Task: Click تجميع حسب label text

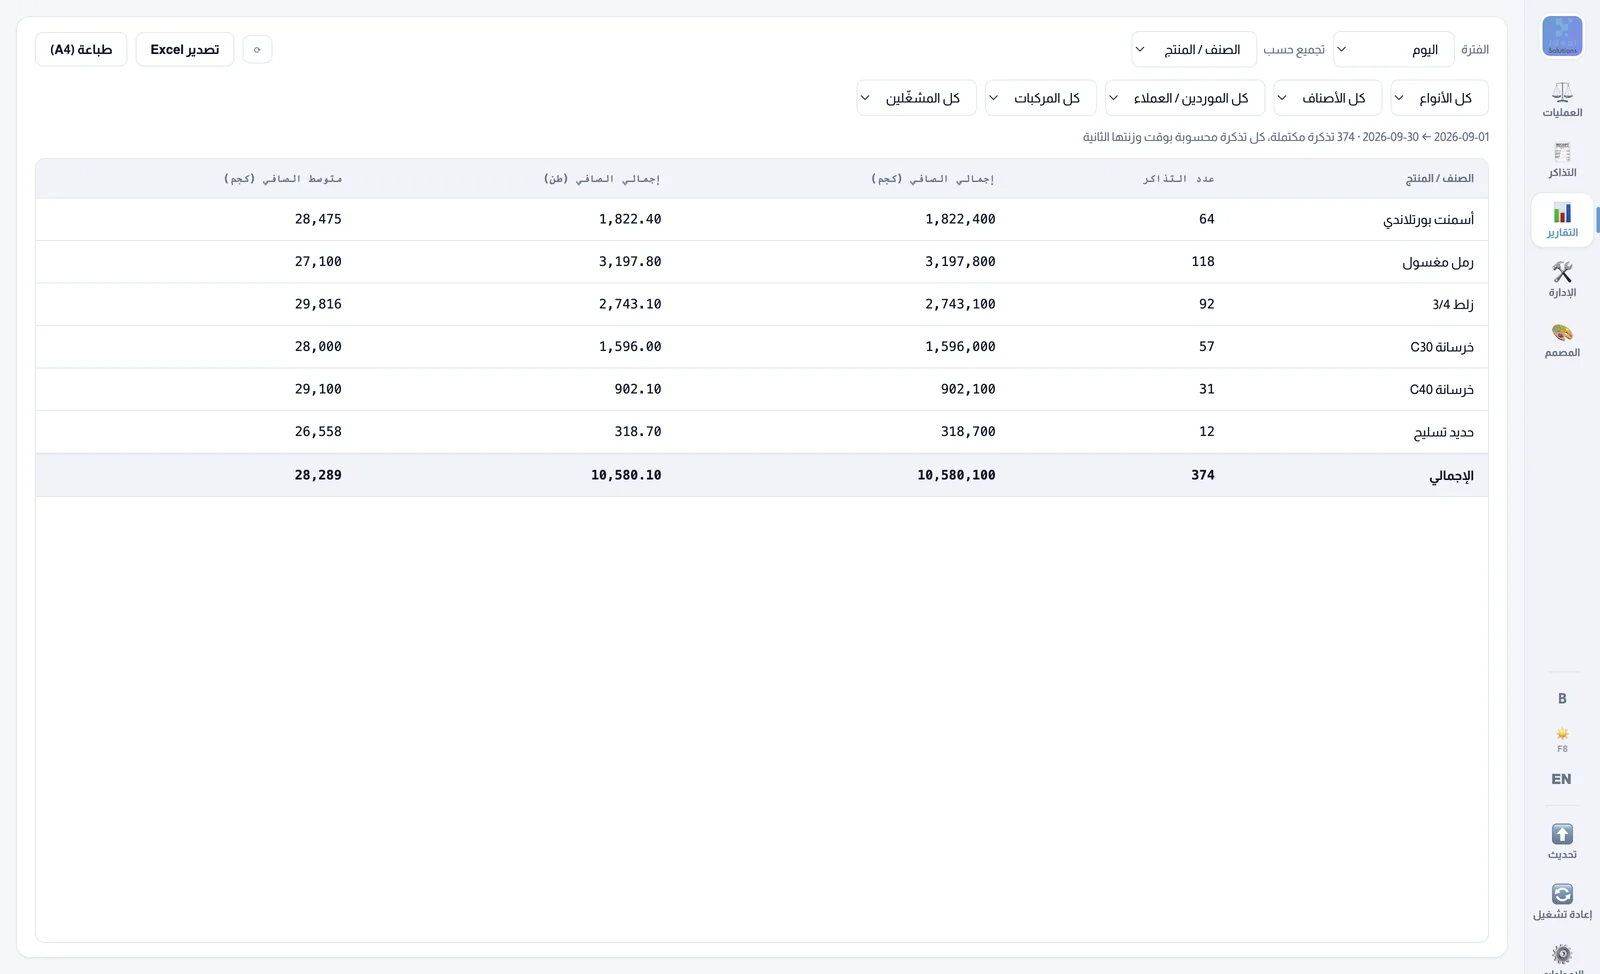Action: coord(1294,49)
